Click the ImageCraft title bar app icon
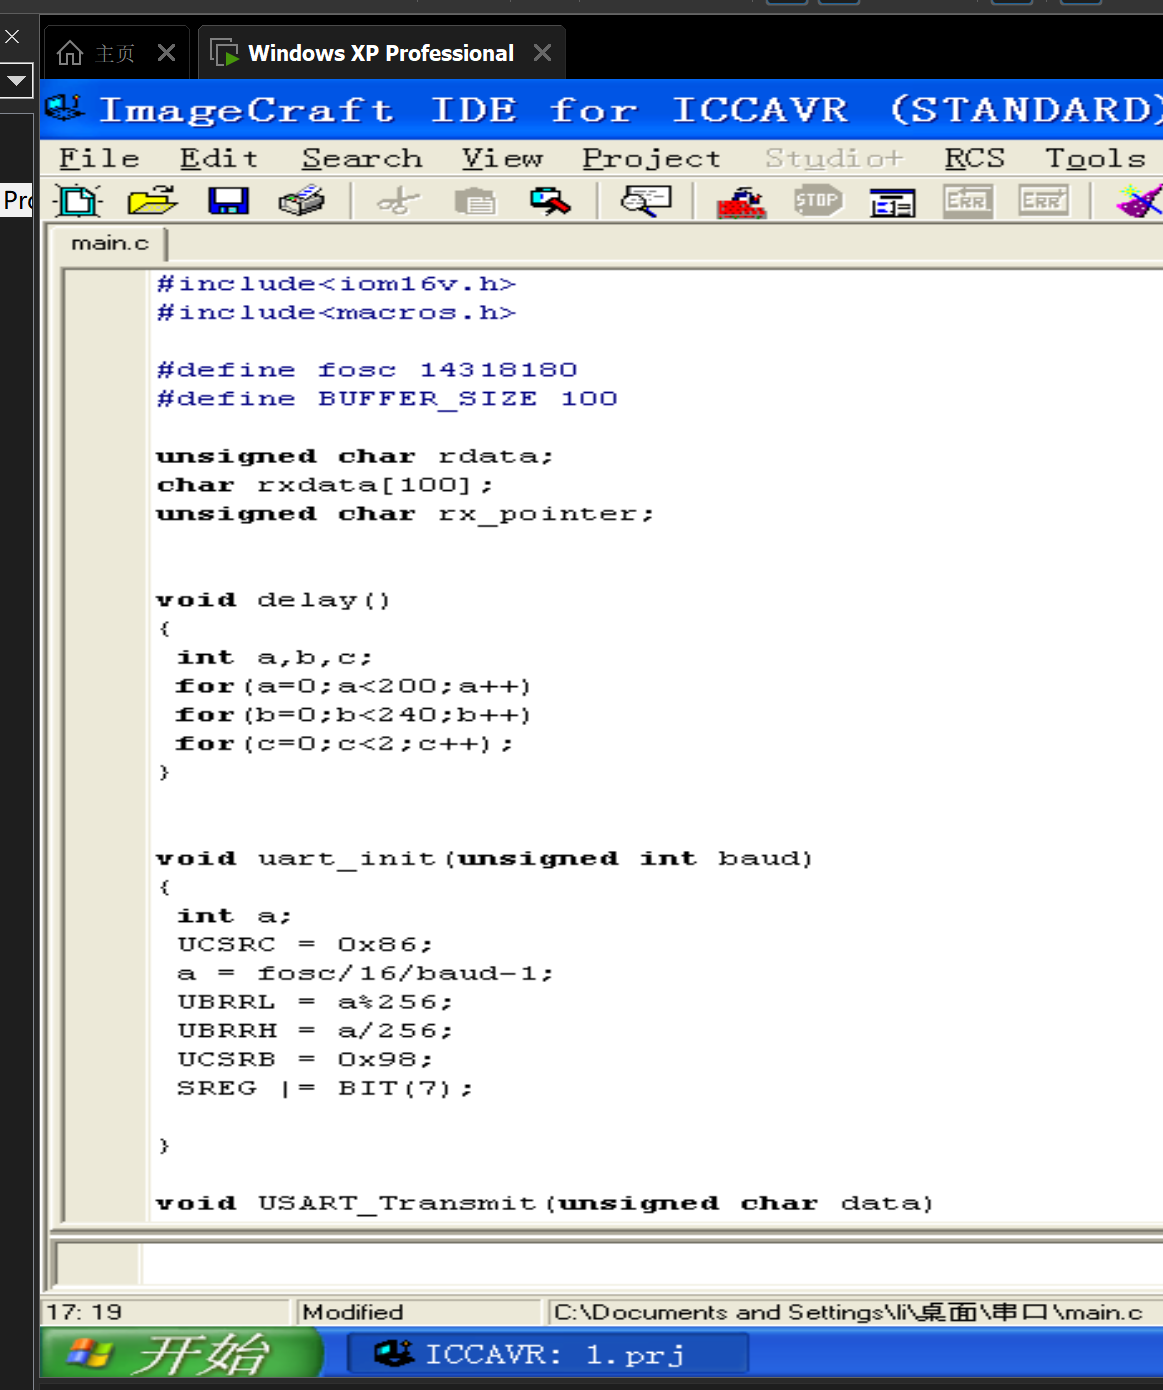Screen dimensions: 1163x1390 65,108
